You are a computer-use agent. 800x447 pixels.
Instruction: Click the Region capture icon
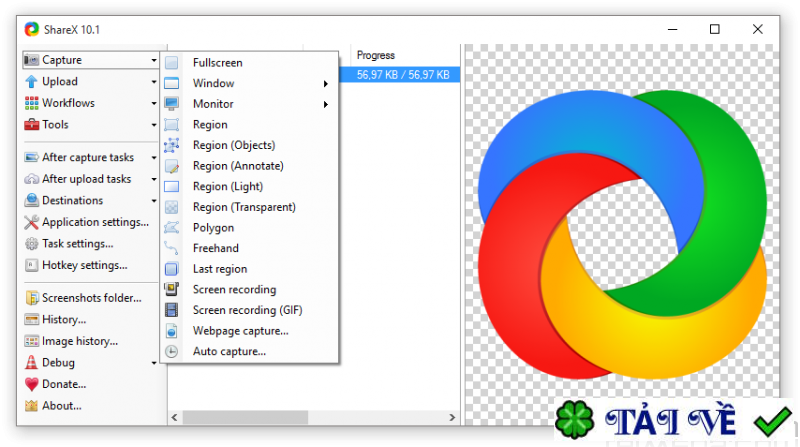coord(171,125)
